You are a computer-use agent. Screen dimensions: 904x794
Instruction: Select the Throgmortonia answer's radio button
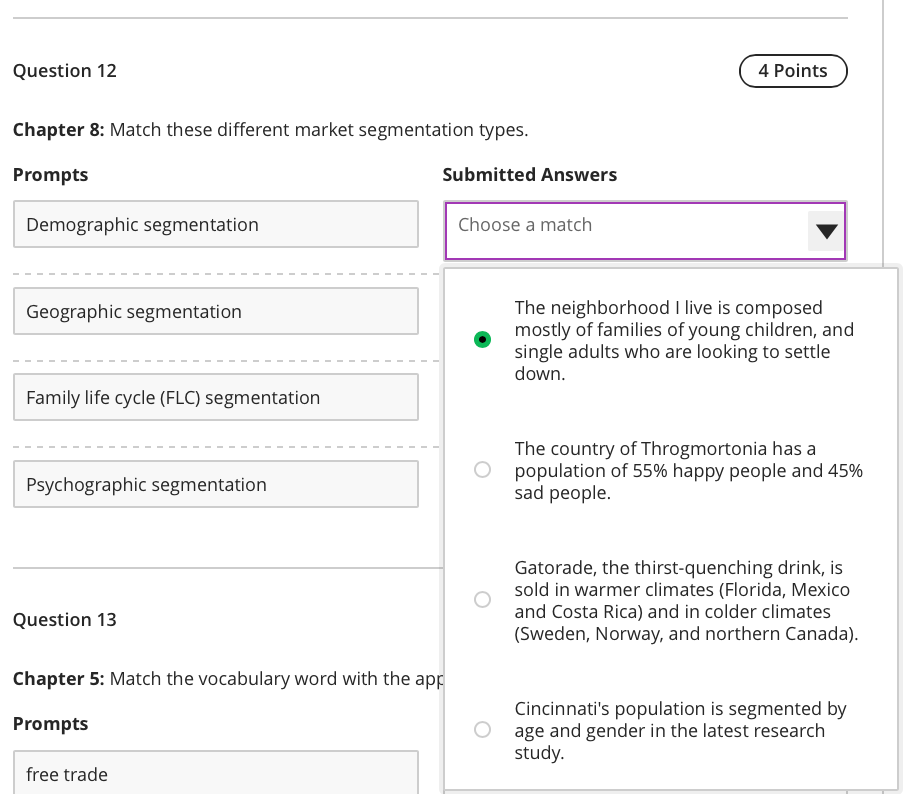(482, 469)
